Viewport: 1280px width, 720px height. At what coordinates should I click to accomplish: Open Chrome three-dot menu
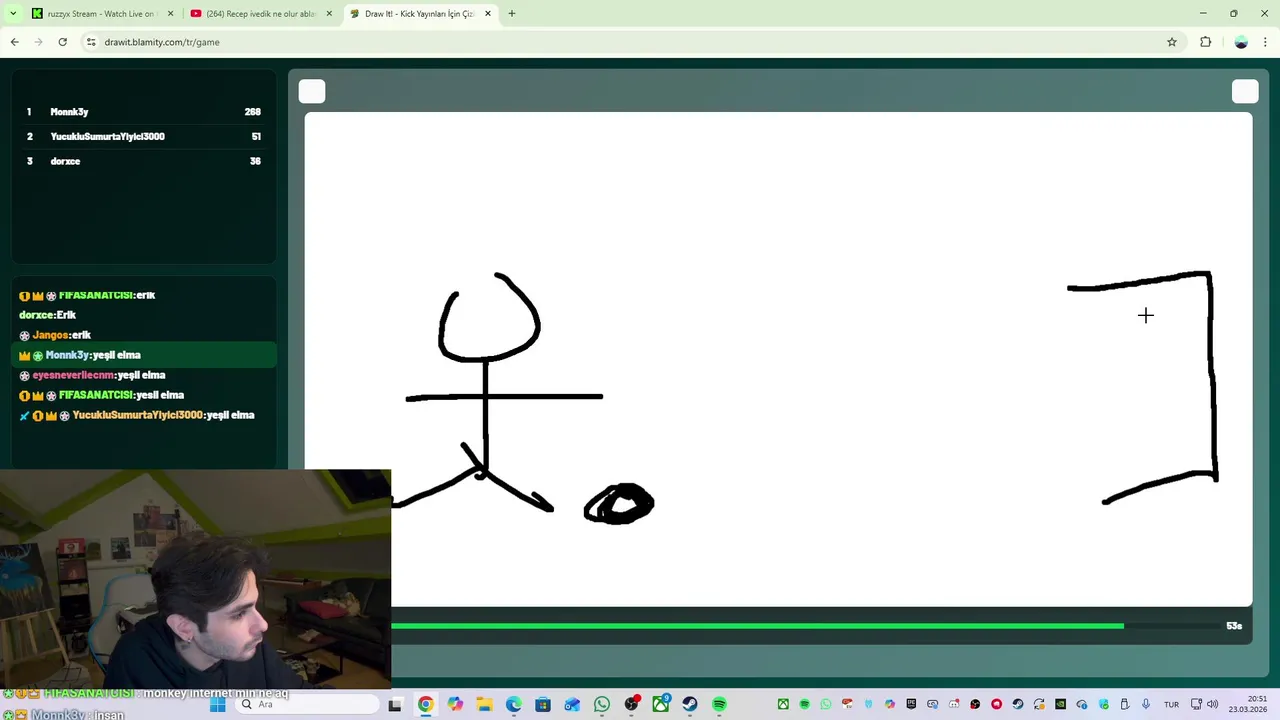click(1266, 42)
